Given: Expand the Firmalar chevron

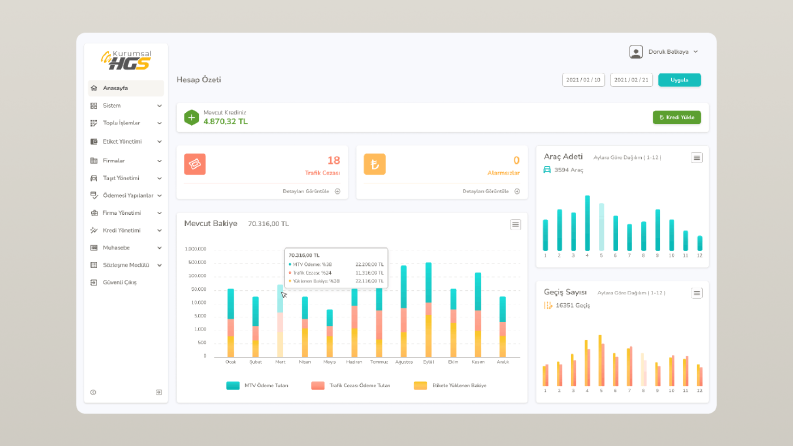Looking at the screenshot, I should tap(159, 161).
